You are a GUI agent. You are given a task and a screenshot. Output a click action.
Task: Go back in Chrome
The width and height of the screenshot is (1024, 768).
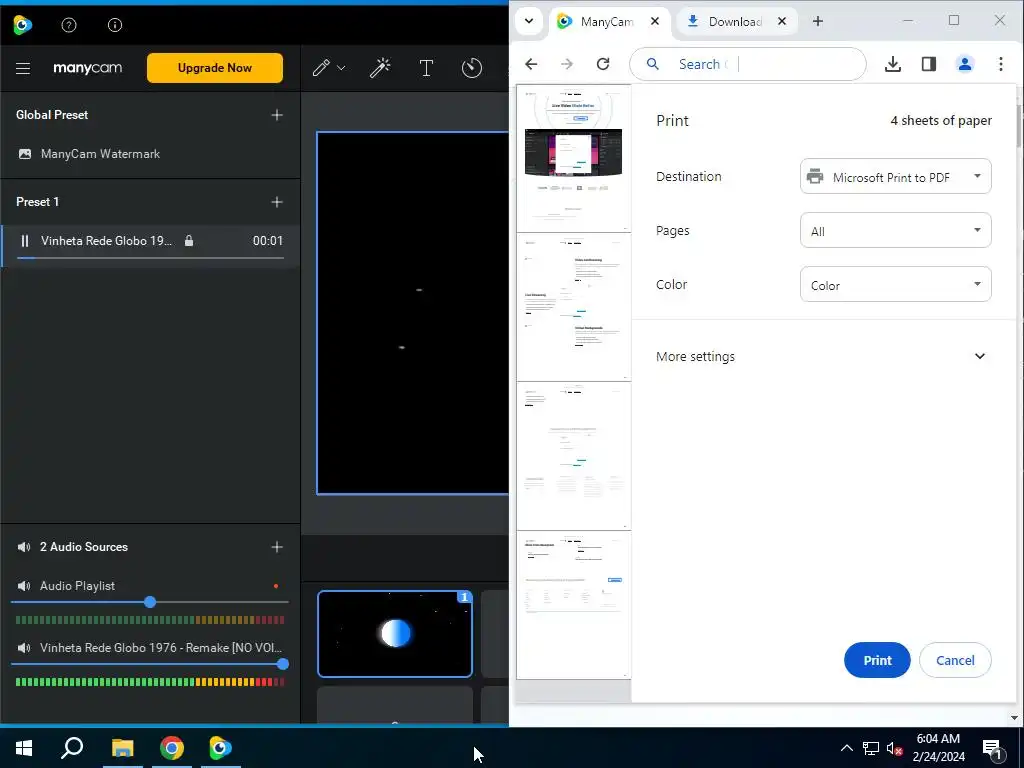coord(531,64)
